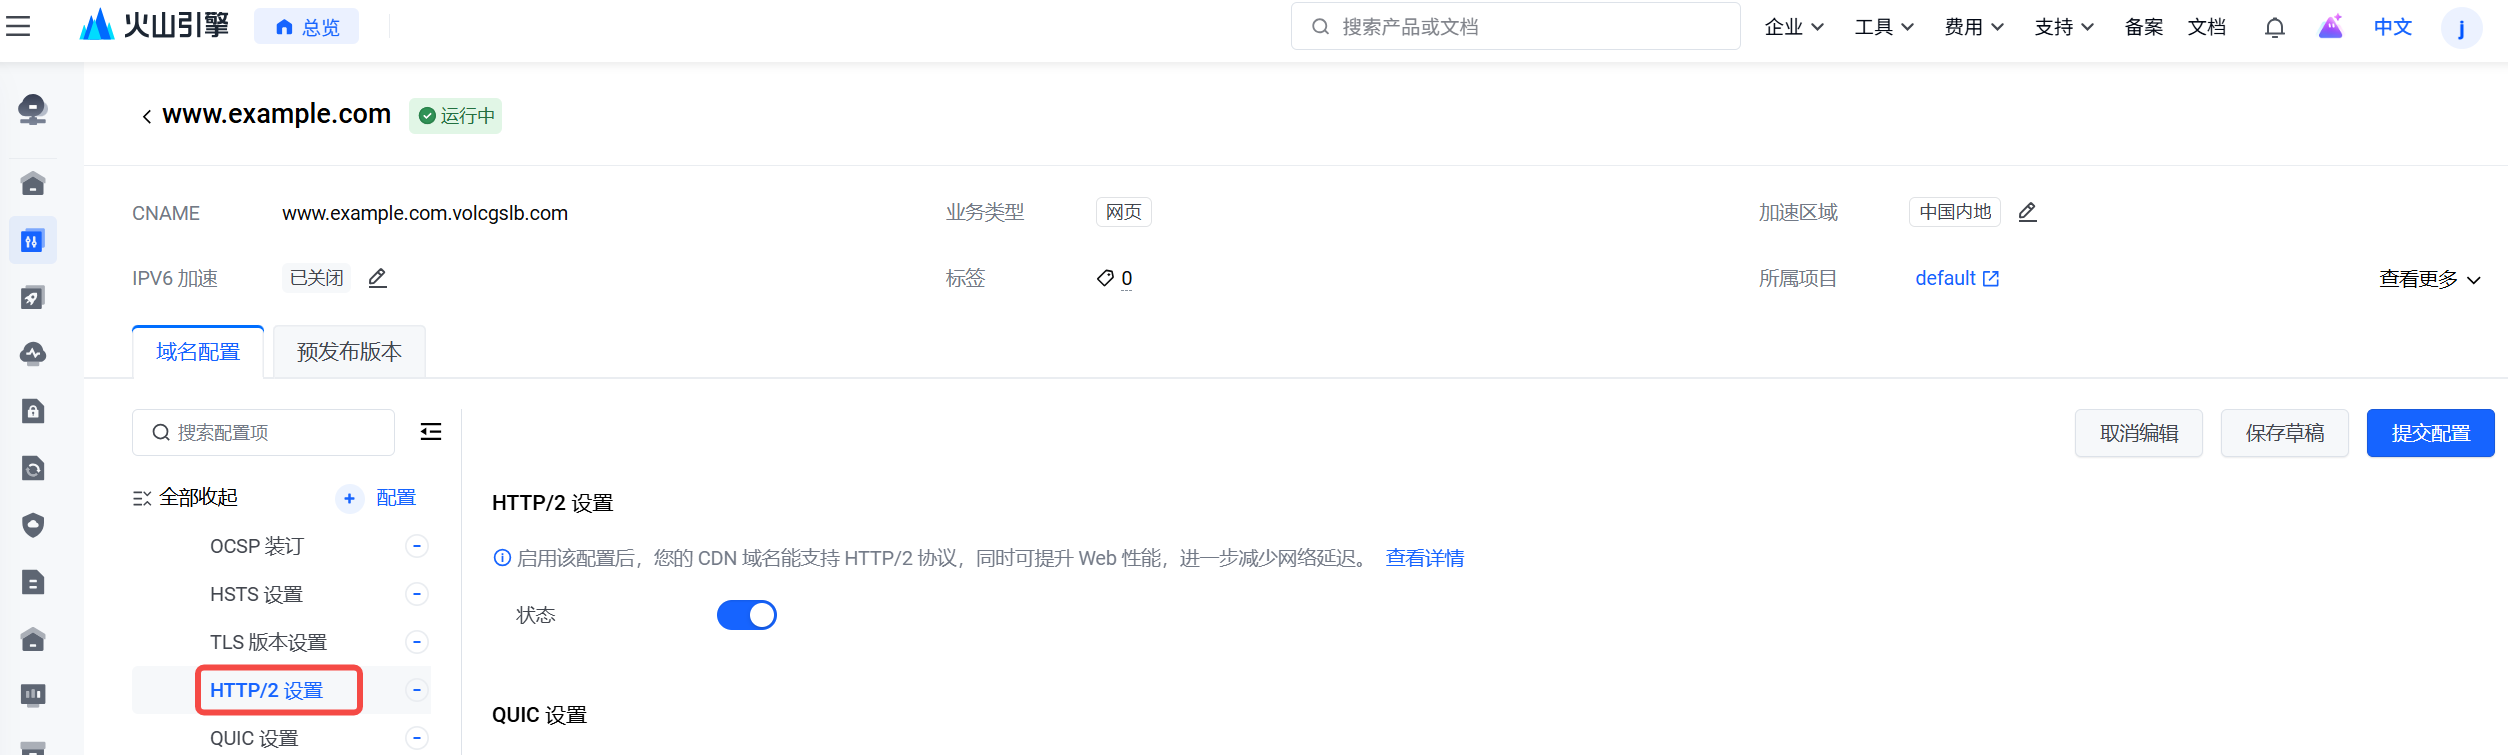Open the refresh document sidebar icon
Screen dimensions: 2508x755
[x=33, y=468]
